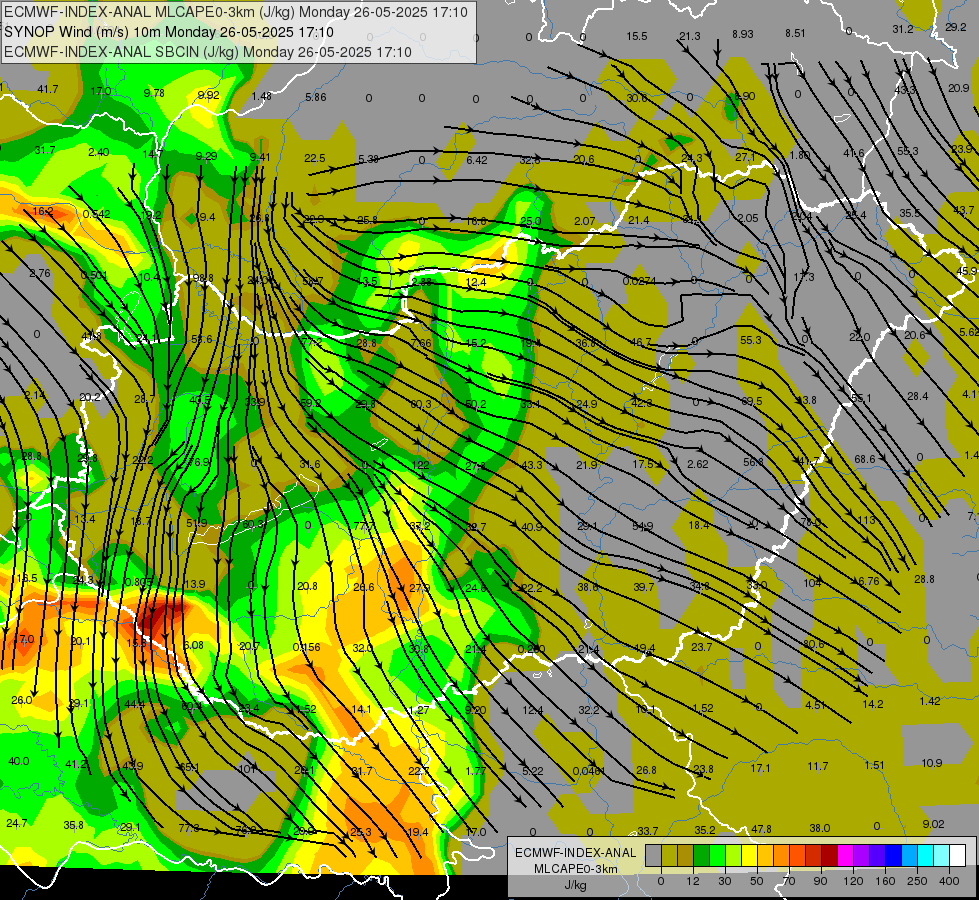Click the map value '8.93'
The image size is (979, 900).
[743, 34]
